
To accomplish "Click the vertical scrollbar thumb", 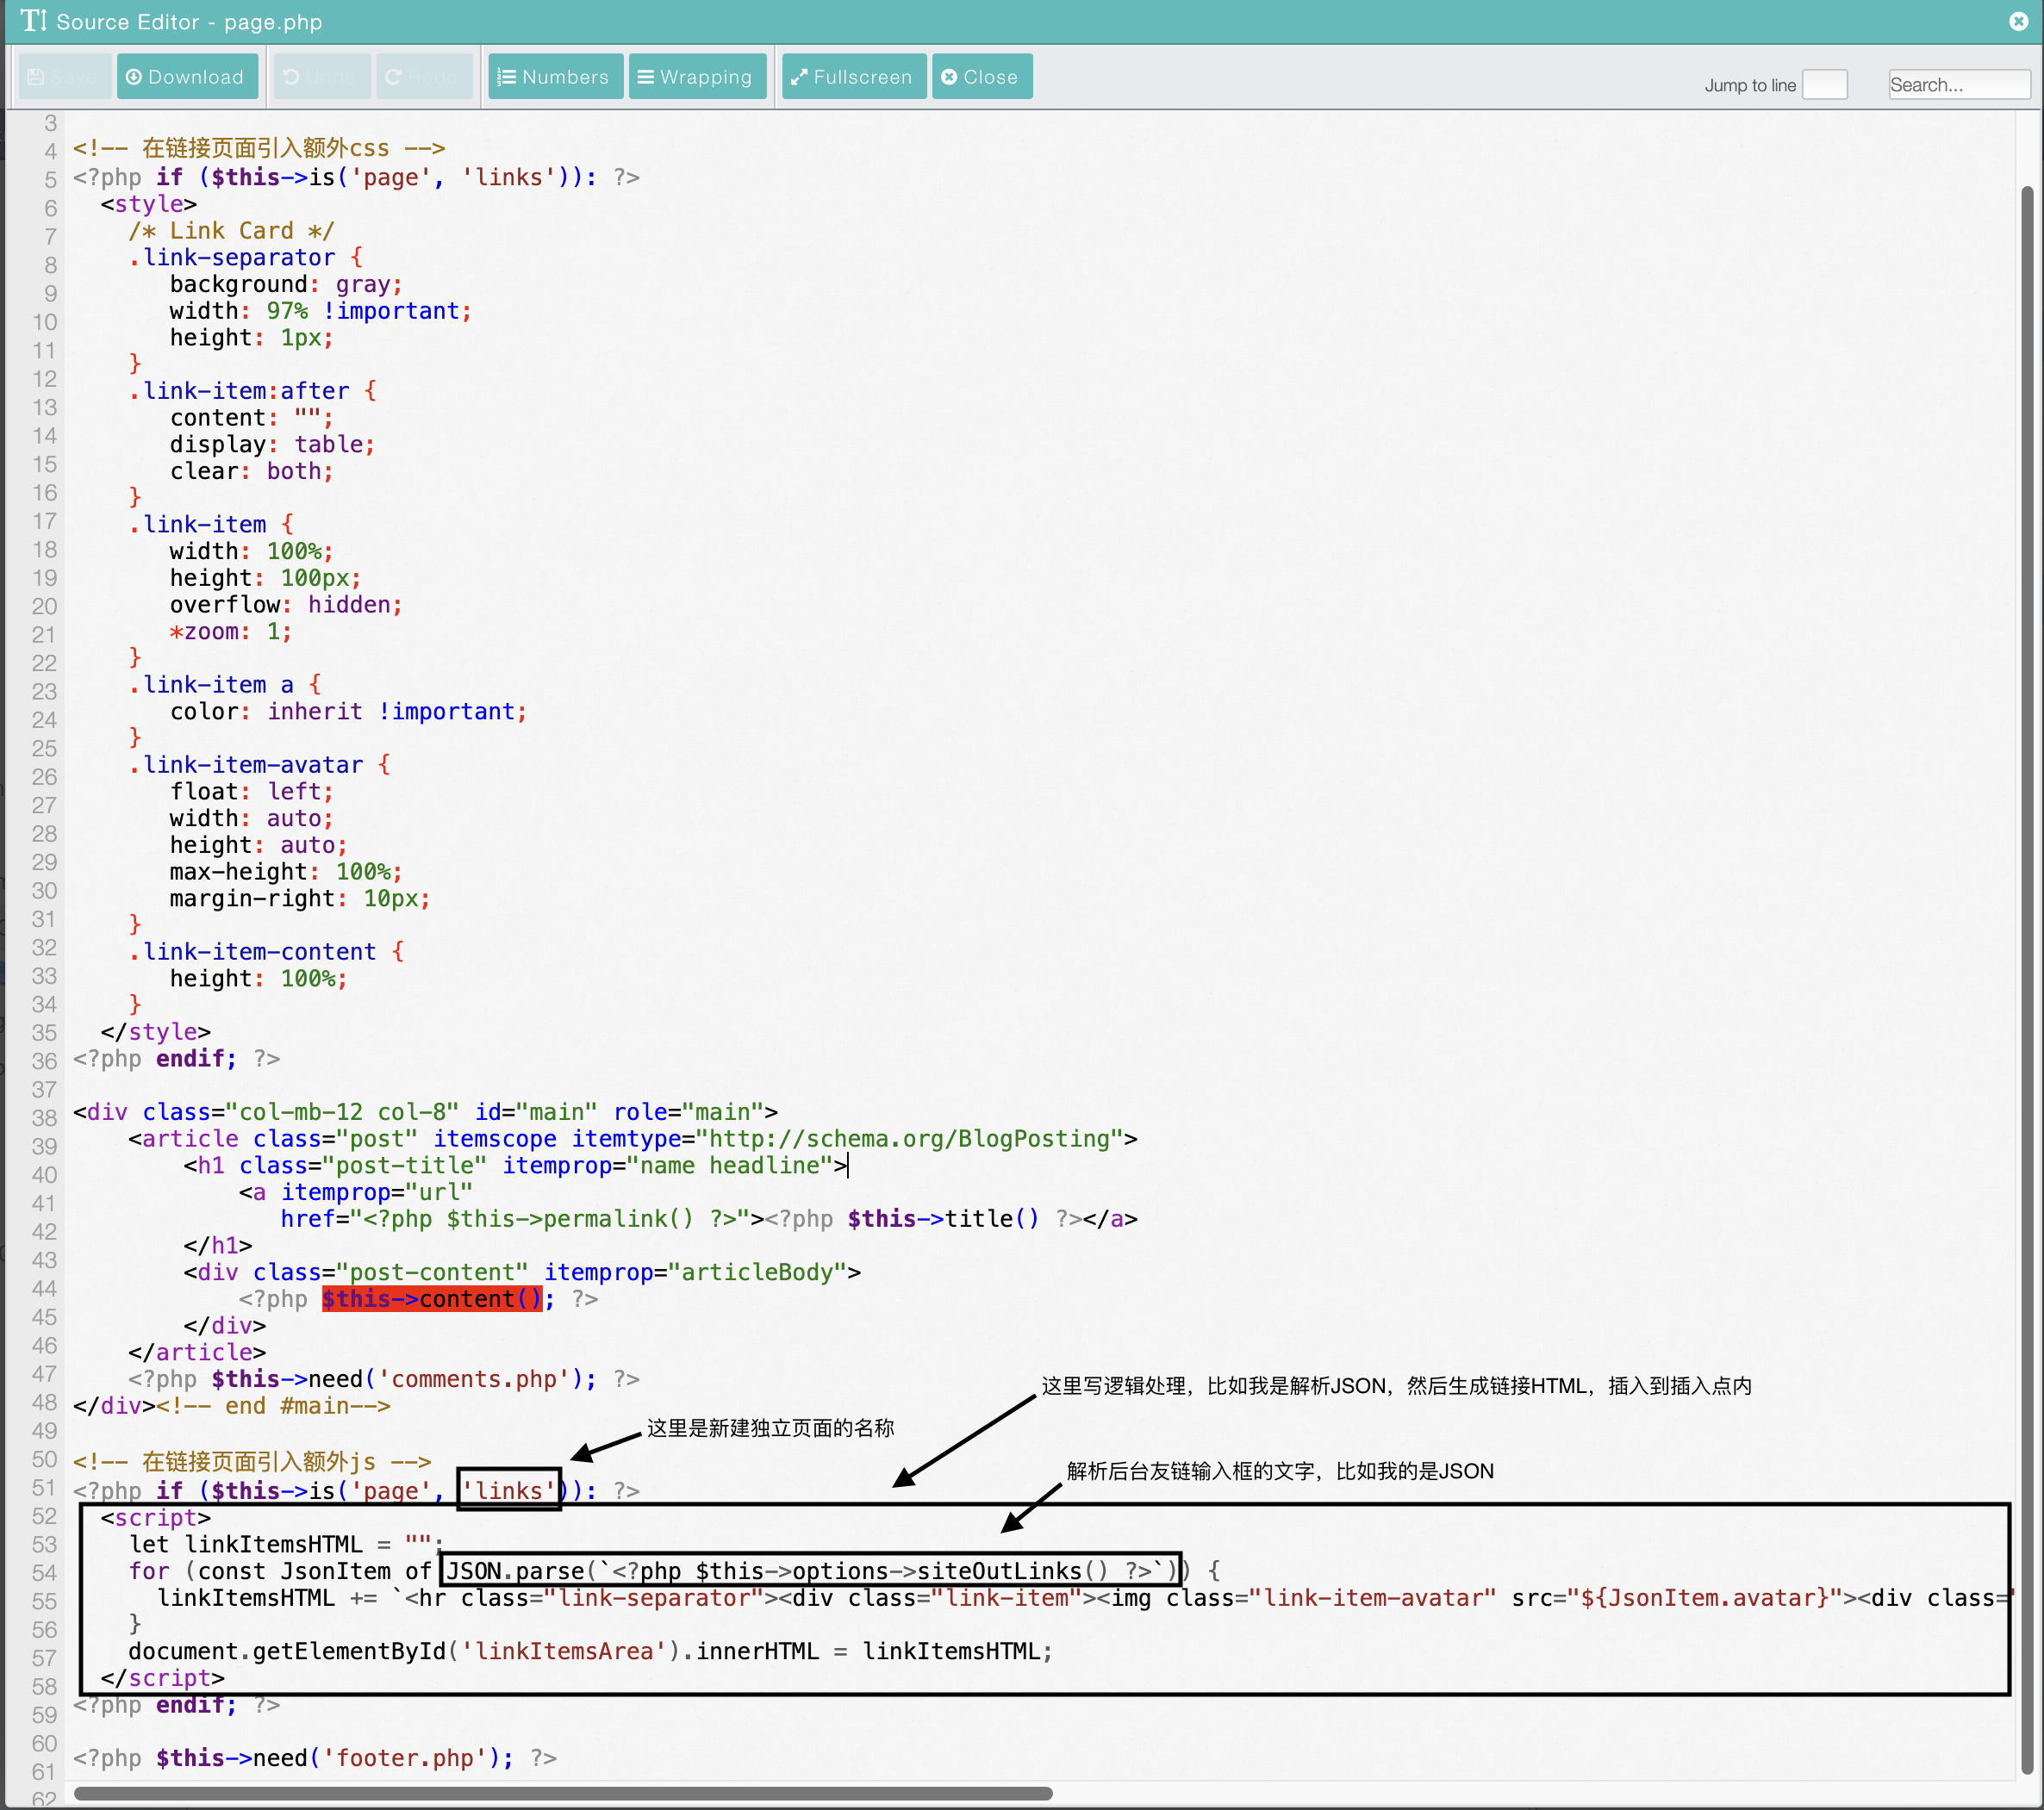I will point(2027,980).
